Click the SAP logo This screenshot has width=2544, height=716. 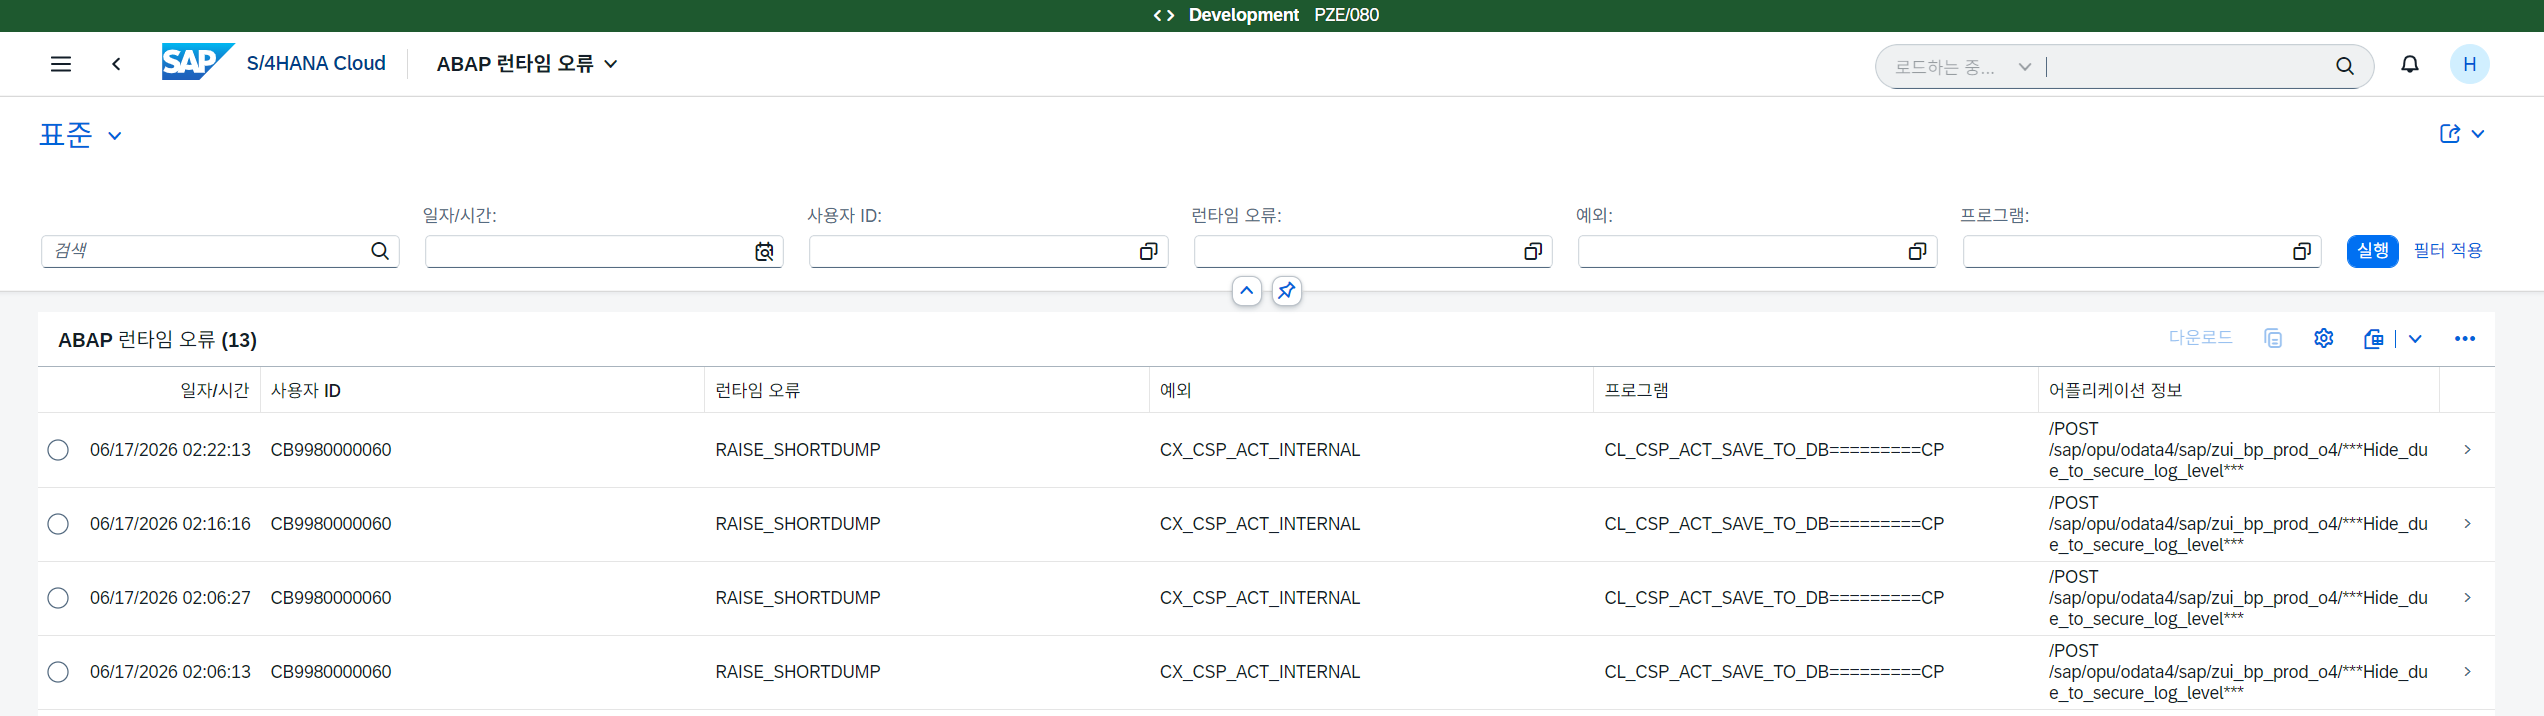click(198, 62)
